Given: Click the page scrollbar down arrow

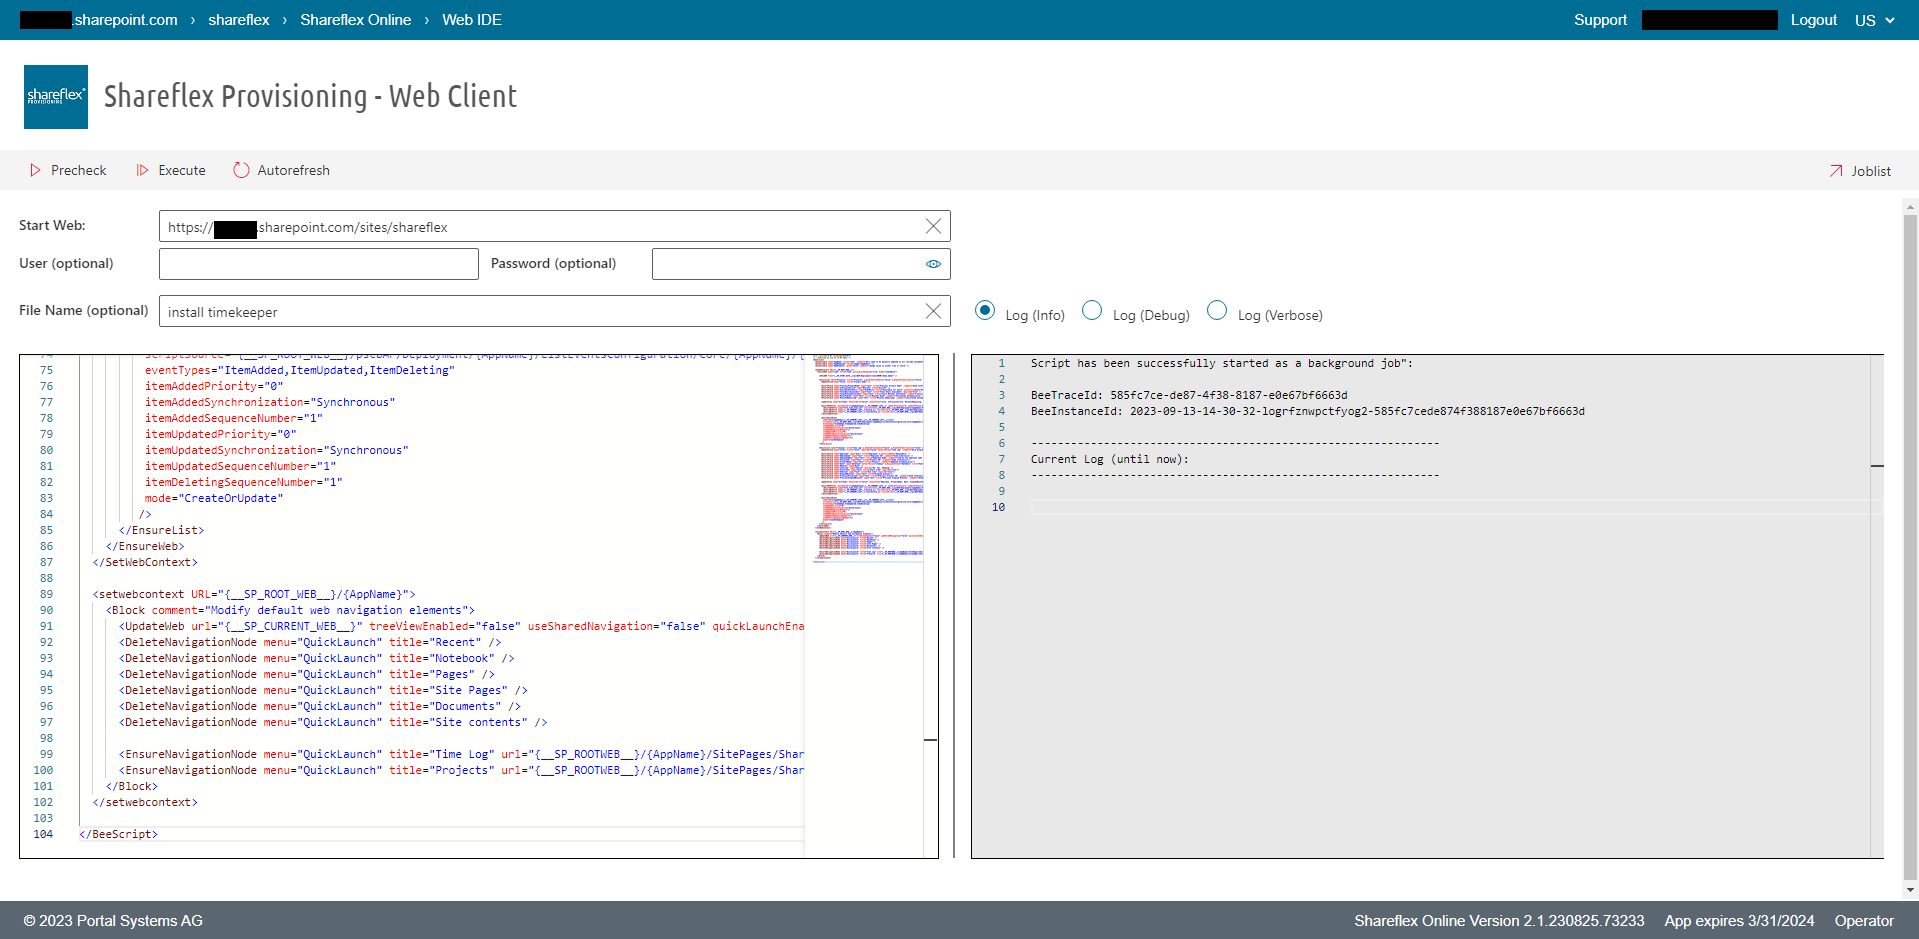Looking at the screenshot, I should (x=1910, y=889).
